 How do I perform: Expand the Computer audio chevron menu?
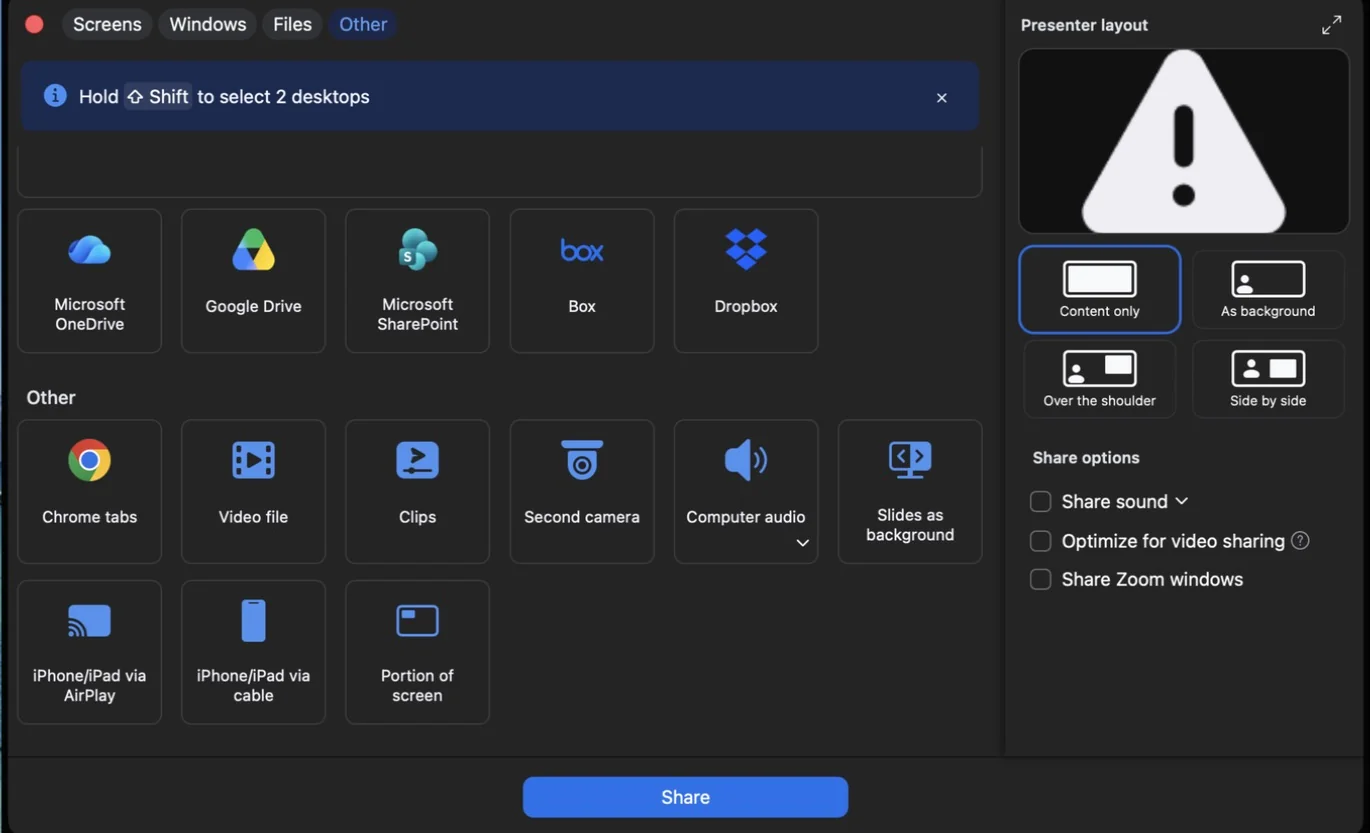click(802, 543)
